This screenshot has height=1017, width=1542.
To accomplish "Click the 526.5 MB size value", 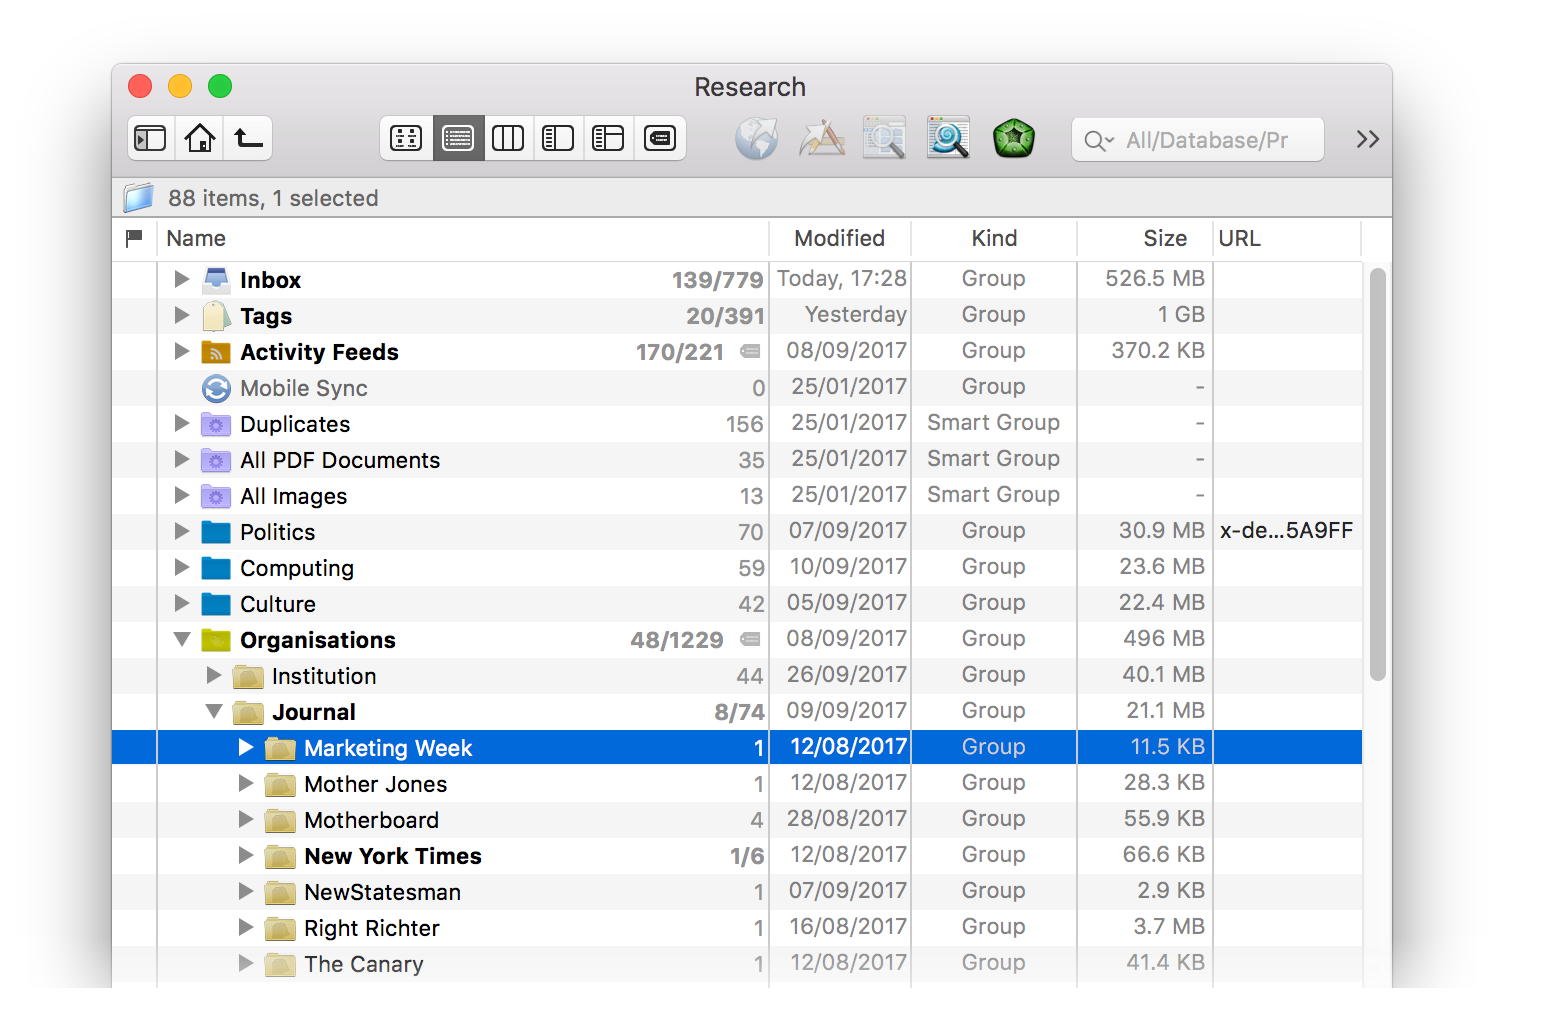I will [1155, 279].
